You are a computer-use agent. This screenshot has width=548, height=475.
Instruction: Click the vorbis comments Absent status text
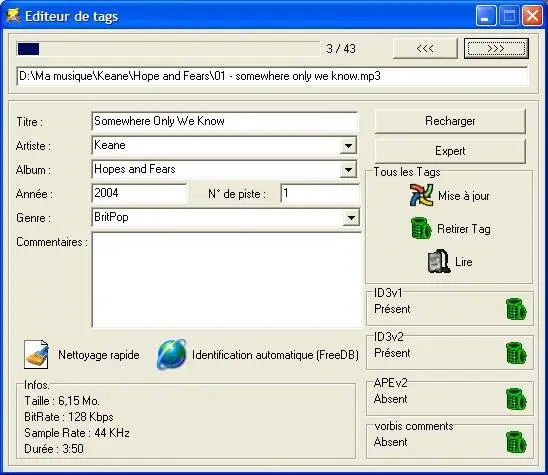coord(390,442)
